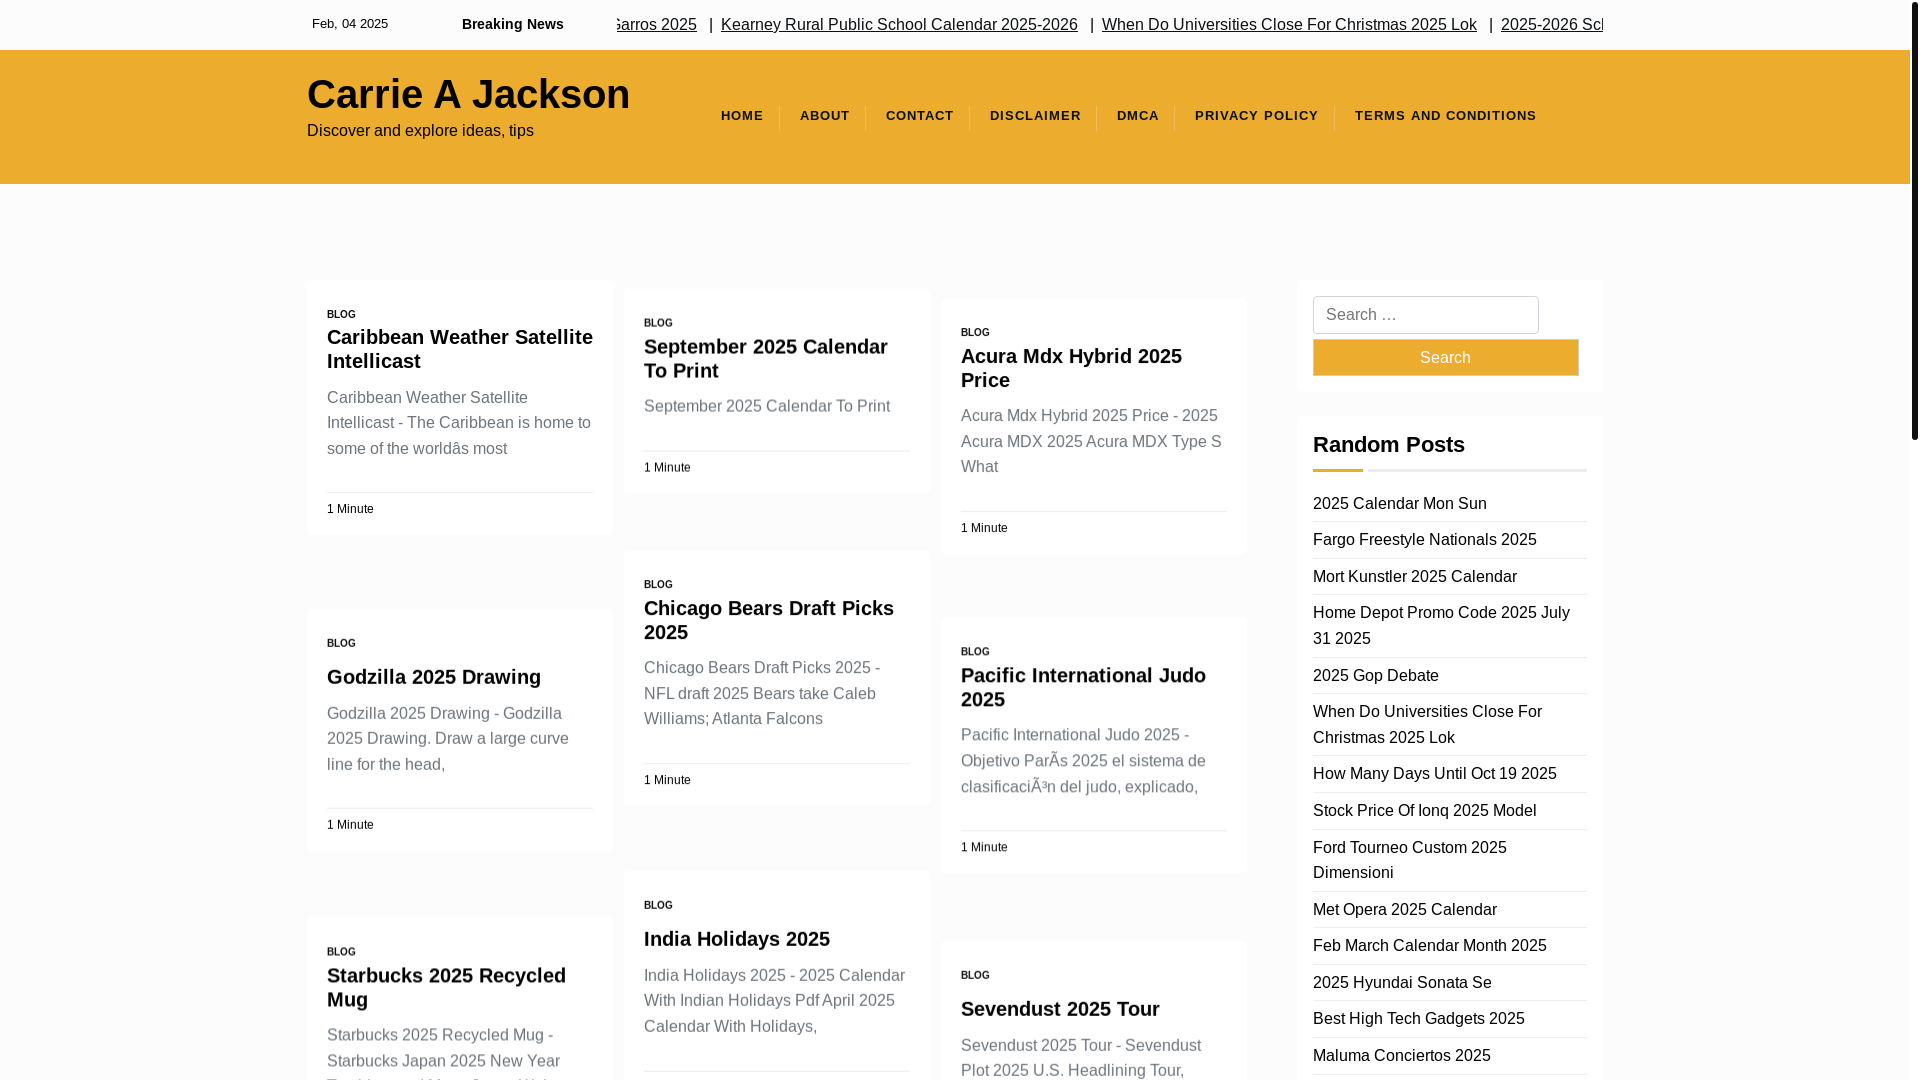Open When Do Universities Close ticker link
Image resolution: width=1920 pixels, height=1080 pixels.
tap(1289, 24)
